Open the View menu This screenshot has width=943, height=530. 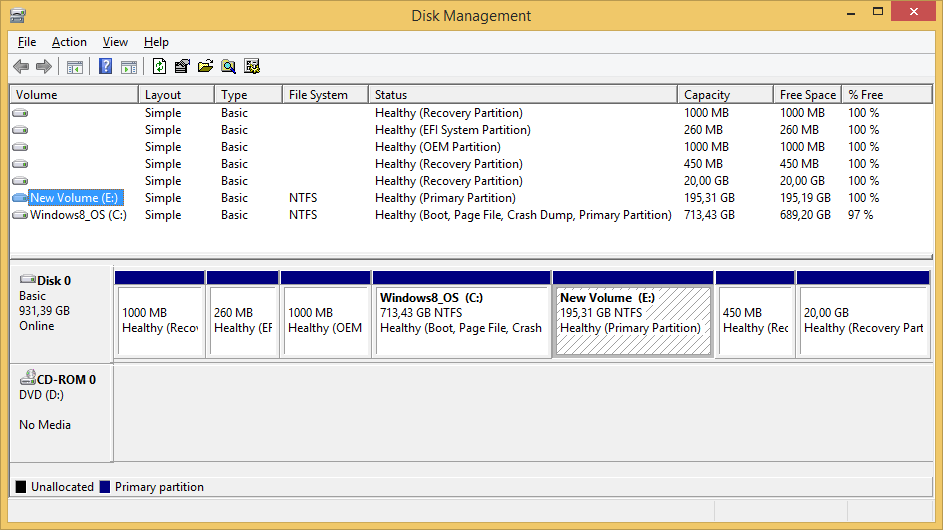tap(115, 42)
